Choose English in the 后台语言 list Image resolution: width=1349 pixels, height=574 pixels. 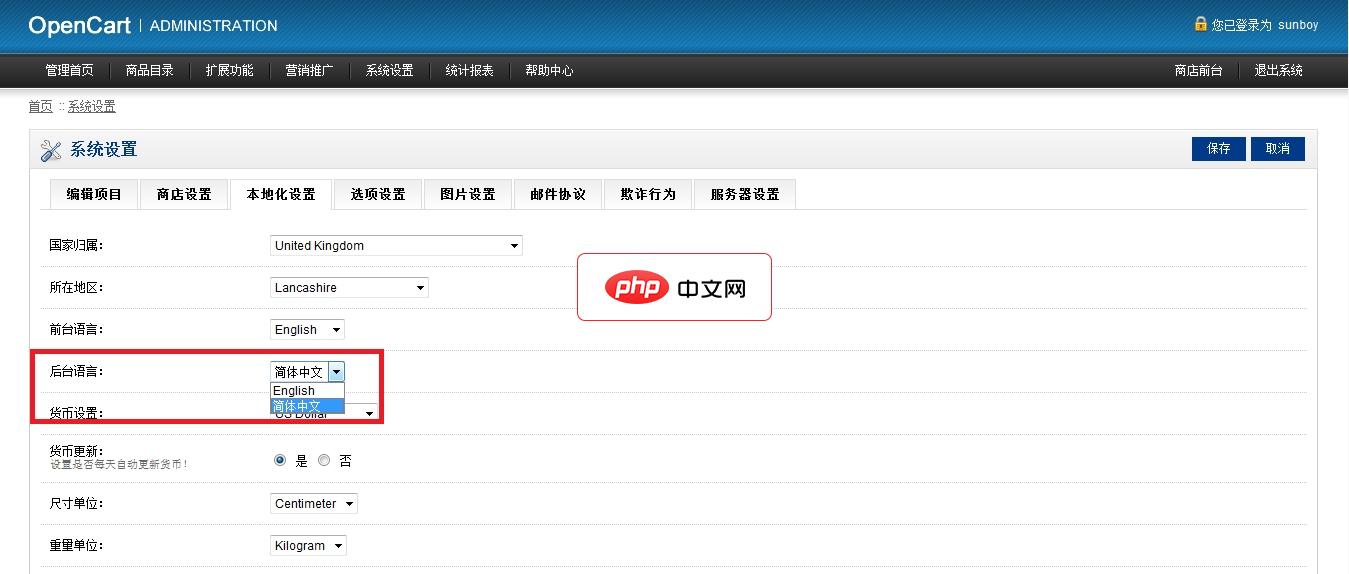click(x=307, y=391)
